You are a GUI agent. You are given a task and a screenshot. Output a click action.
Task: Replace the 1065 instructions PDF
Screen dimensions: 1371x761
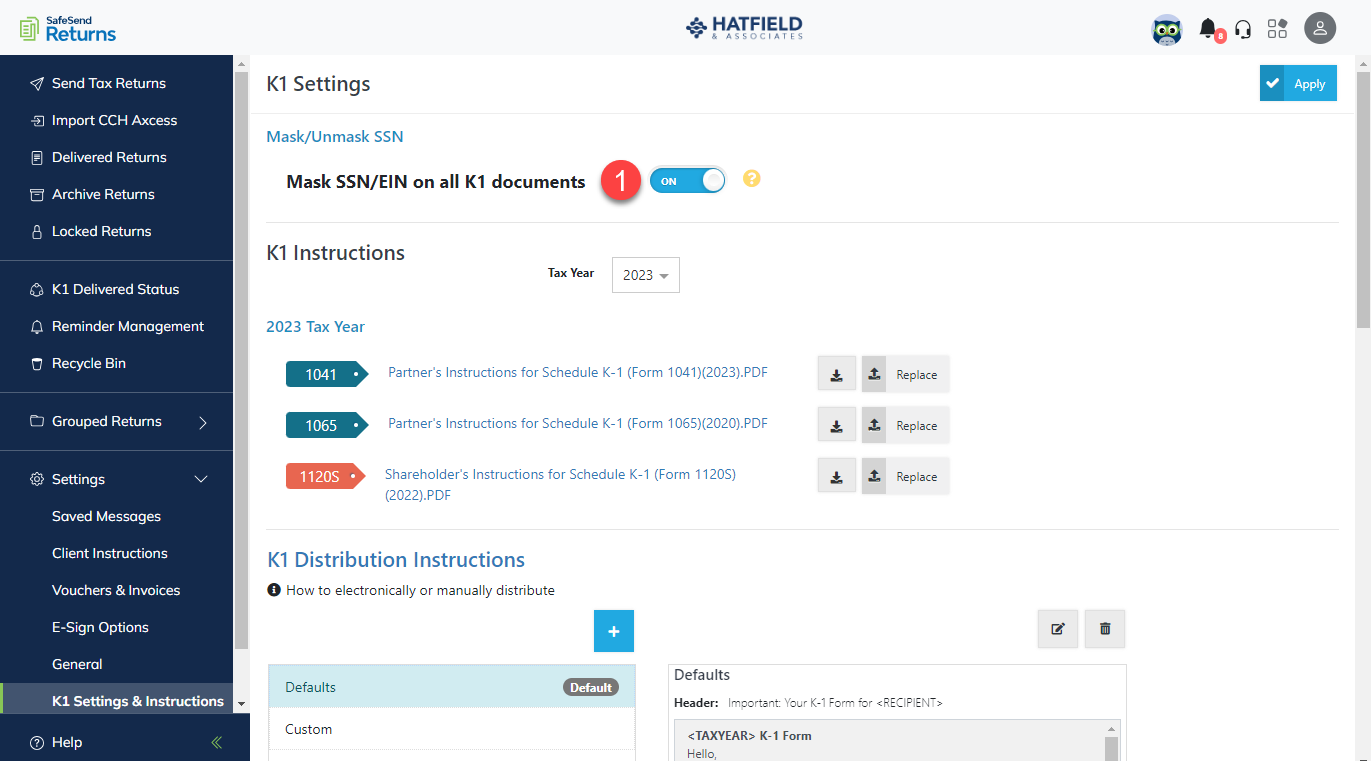coord(905,425)
